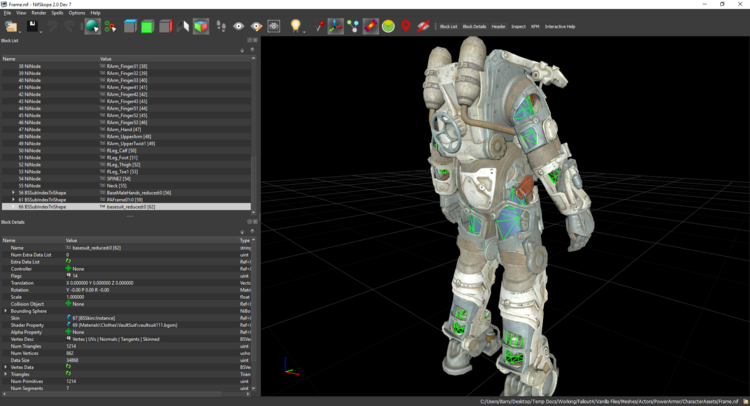This screenshot has width=750, height=406.
Task: Toggle Block Details panel toolbar button
Action: coord(474,27)
